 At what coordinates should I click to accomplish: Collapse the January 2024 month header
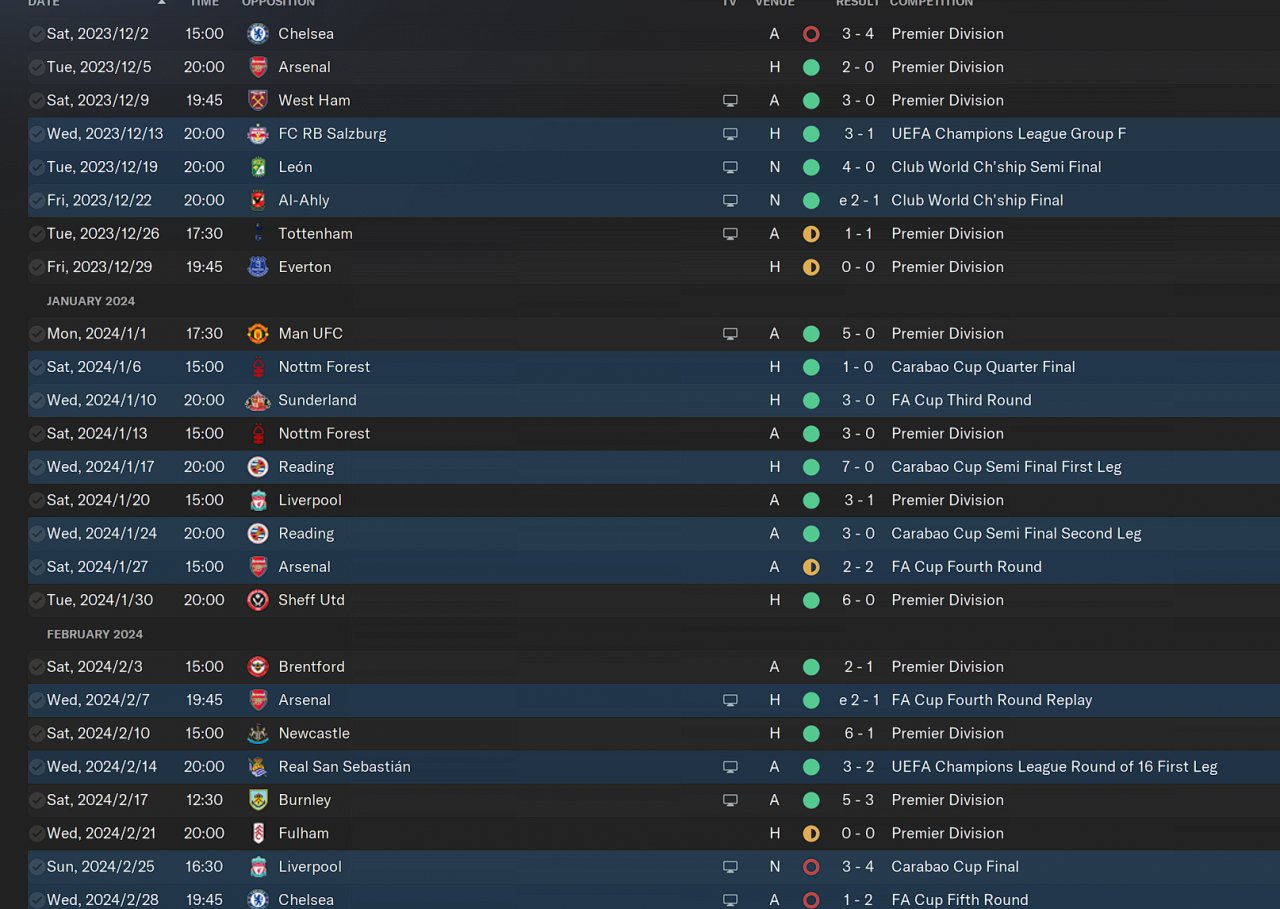[x=91, y=301]
